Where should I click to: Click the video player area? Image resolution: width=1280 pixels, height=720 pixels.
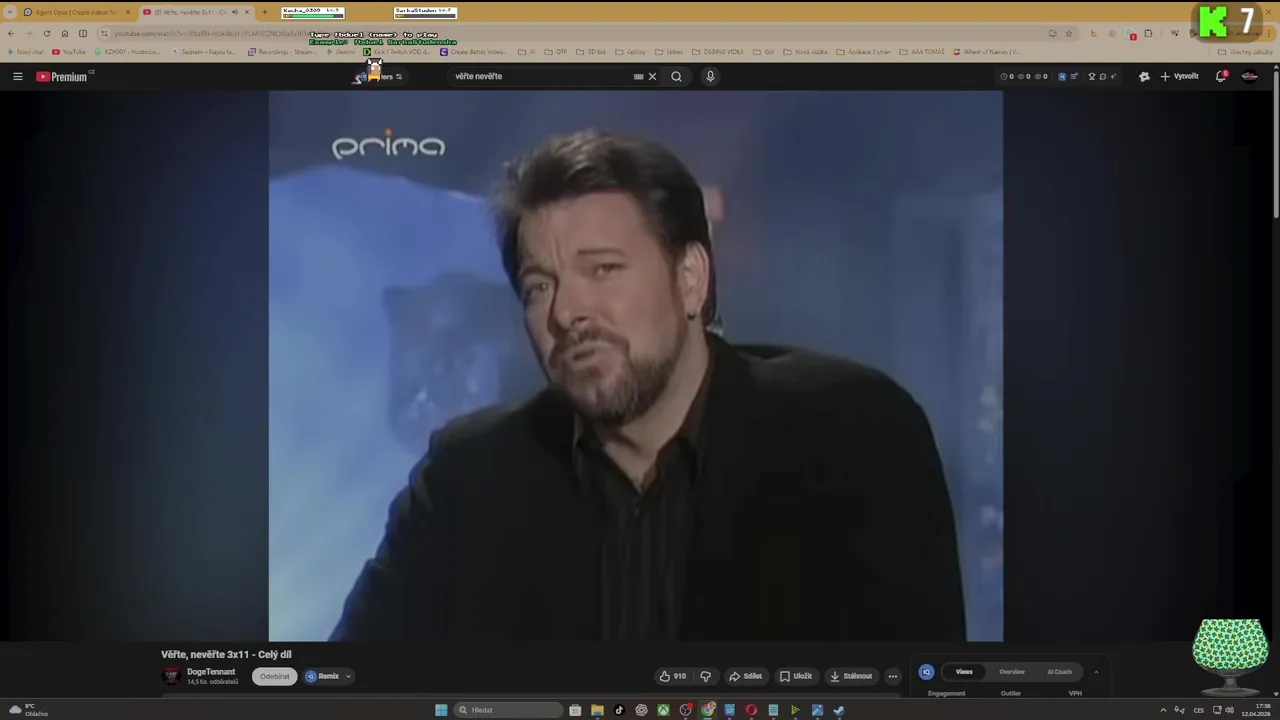(x=635, y=366)
